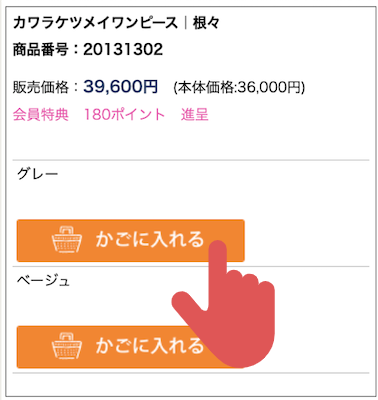The height and width of the screenshot is (400, 378).
Task: Click the 180ポイント points text
Action: (x=124, y=115)
